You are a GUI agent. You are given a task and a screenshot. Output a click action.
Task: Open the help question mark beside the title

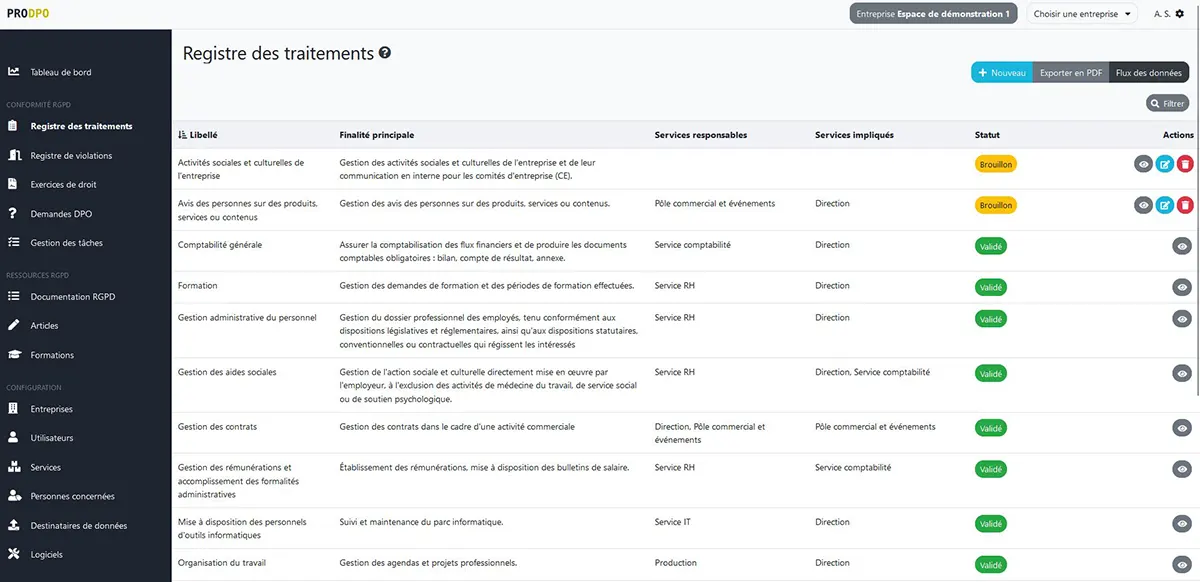click(x=385, y=54)
